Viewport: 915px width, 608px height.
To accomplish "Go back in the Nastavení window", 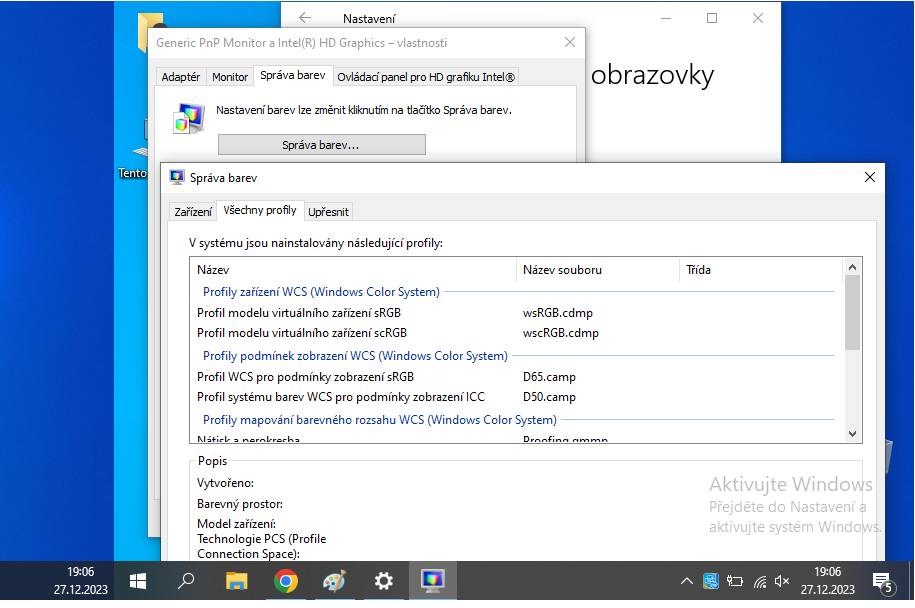I will pyautogui.click(x=305, y=18).
